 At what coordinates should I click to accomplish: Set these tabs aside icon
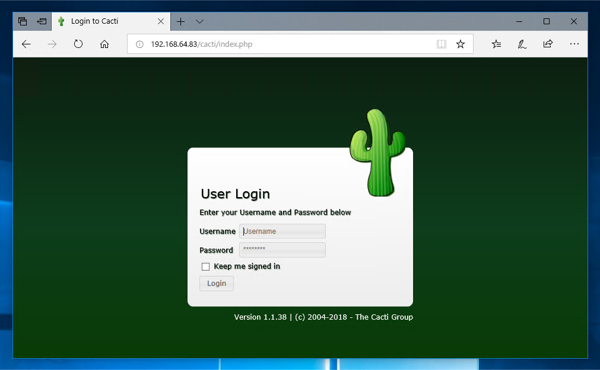click(x=42, y=21)
